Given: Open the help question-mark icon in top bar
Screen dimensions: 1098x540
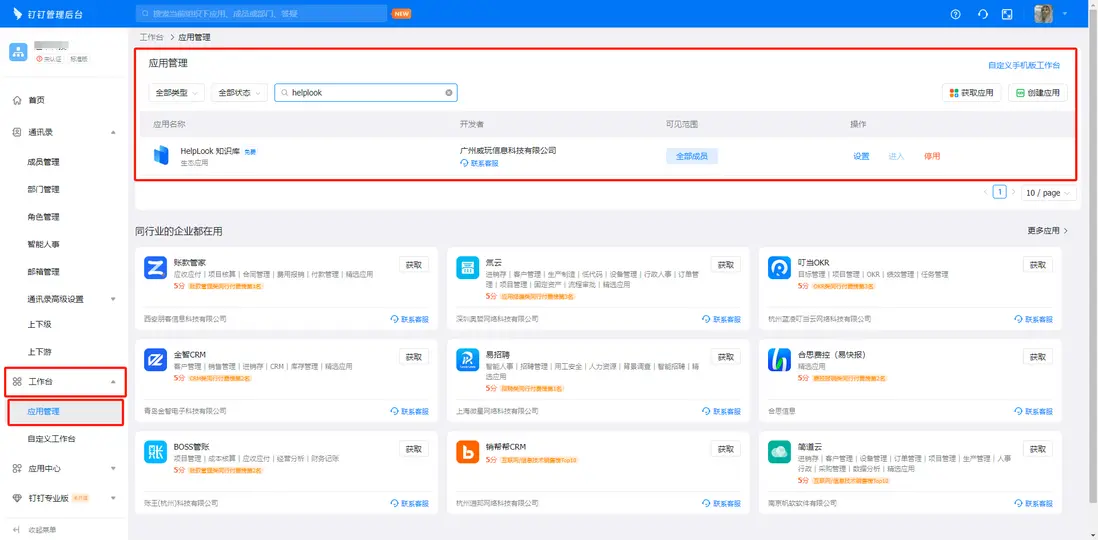Looking at the screenshot, I should click(x=956, y=14).
